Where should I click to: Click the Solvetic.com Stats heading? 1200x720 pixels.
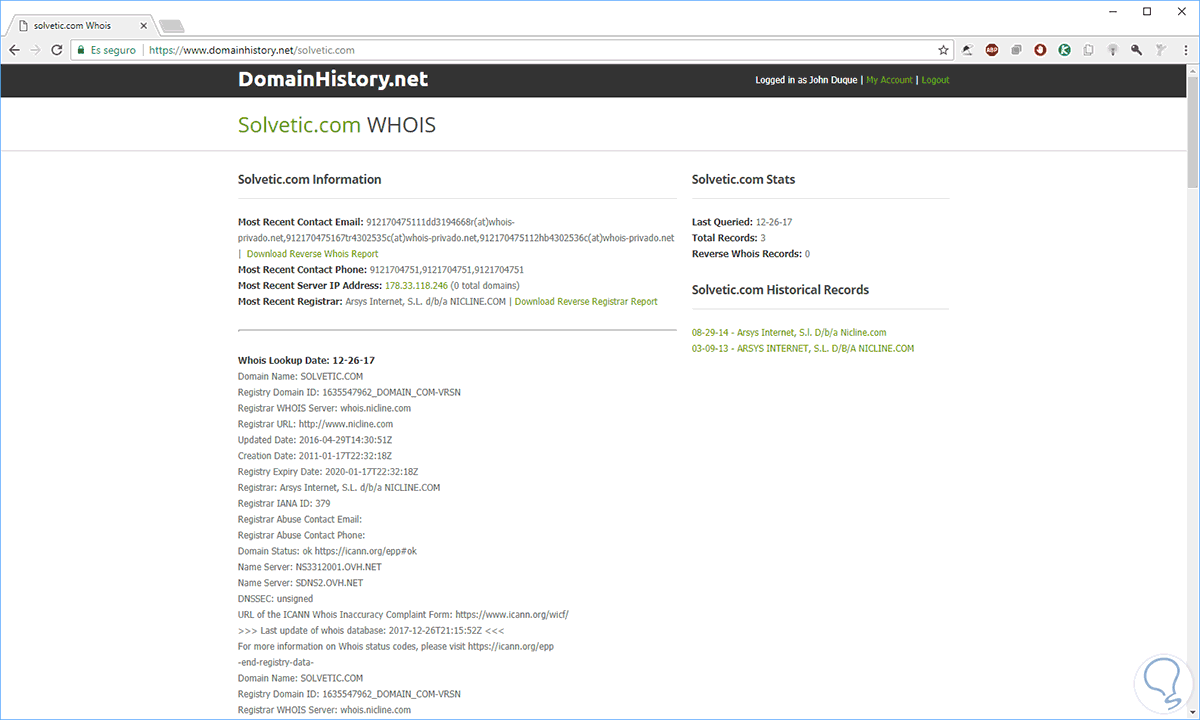744,180
